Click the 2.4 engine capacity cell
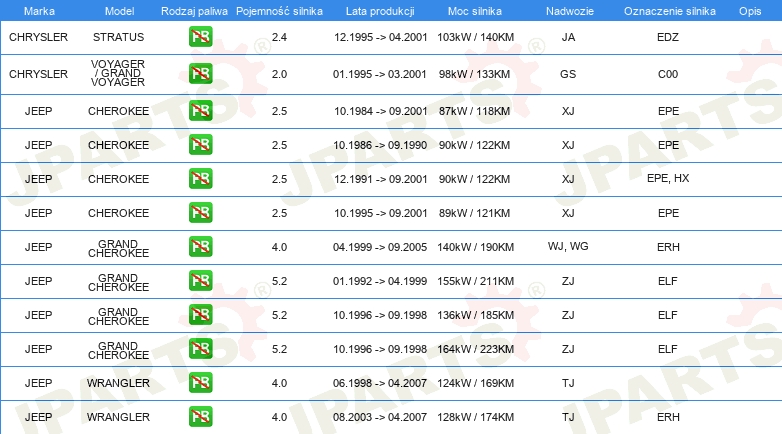The image size is (782, 434). pyautogui.click(x=279, y=37)
